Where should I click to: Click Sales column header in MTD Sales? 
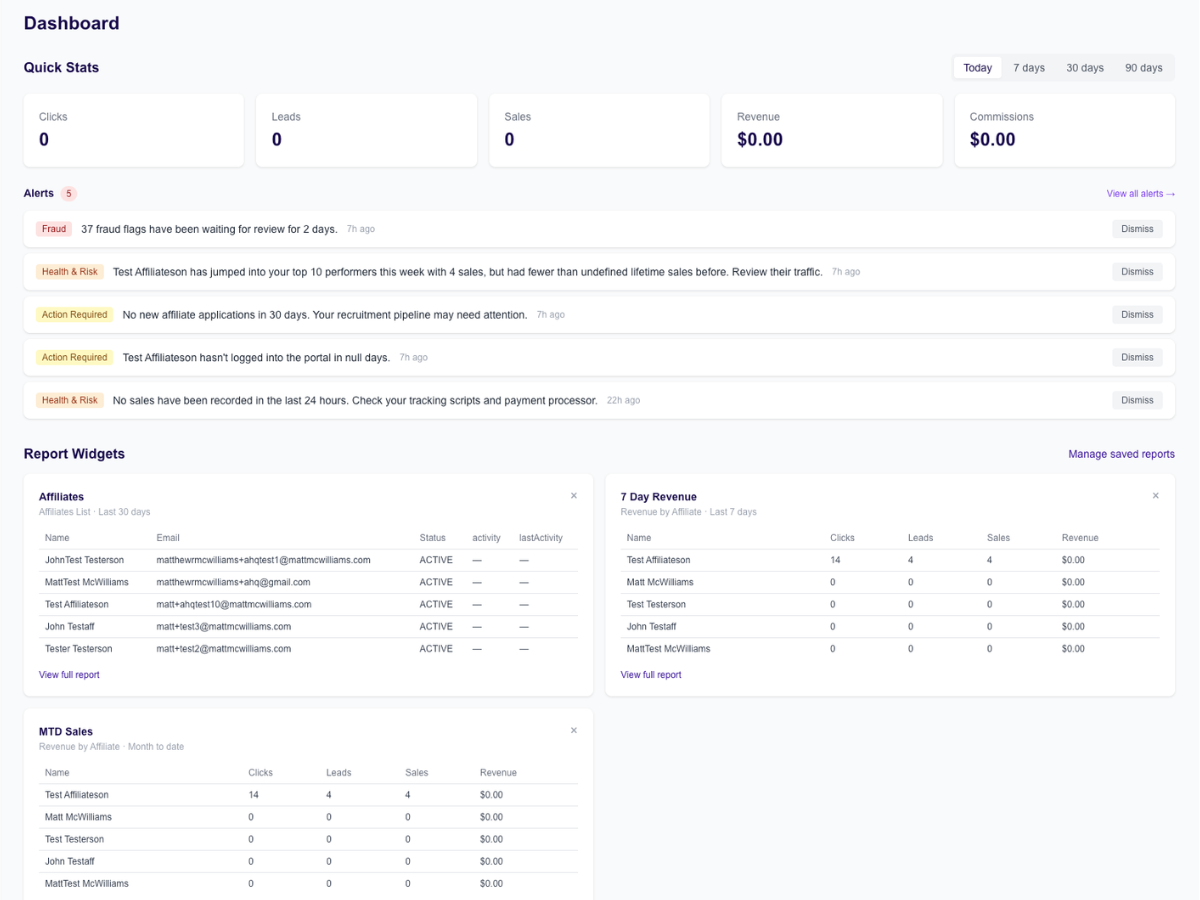(417, 773)
